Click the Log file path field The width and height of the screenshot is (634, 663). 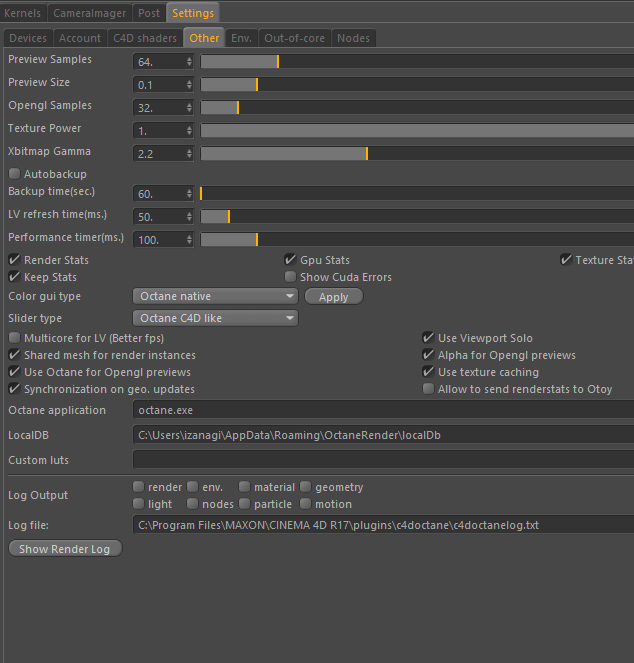(383, 525)
